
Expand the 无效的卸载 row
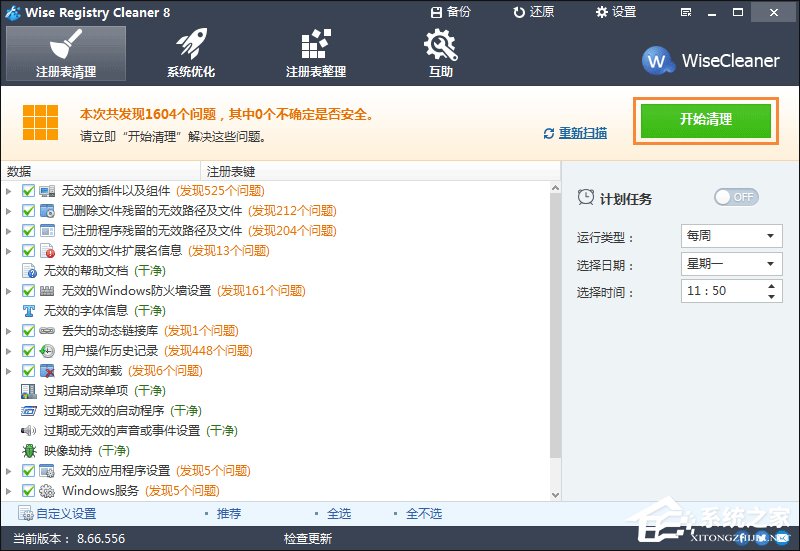[9, 371]
